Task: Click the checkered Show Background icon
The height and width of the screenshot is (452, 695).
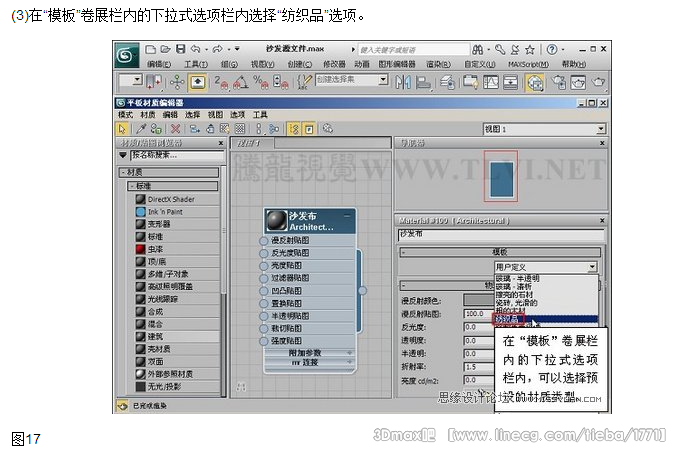Action: point(240,129)
